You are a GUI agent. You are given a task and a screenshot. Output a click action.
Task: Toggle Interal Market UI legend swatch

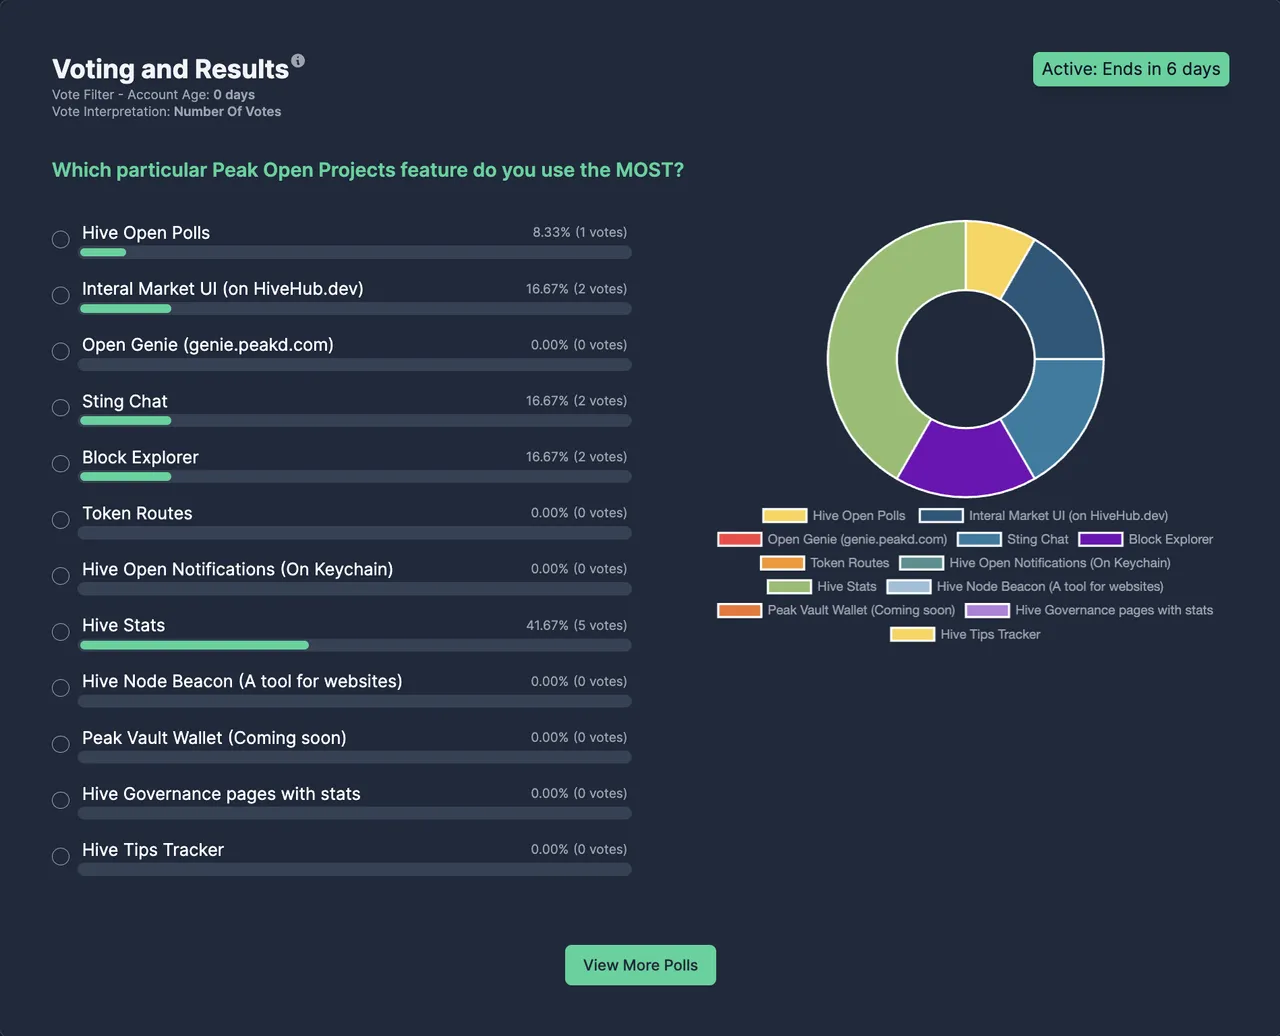[941, 516]
